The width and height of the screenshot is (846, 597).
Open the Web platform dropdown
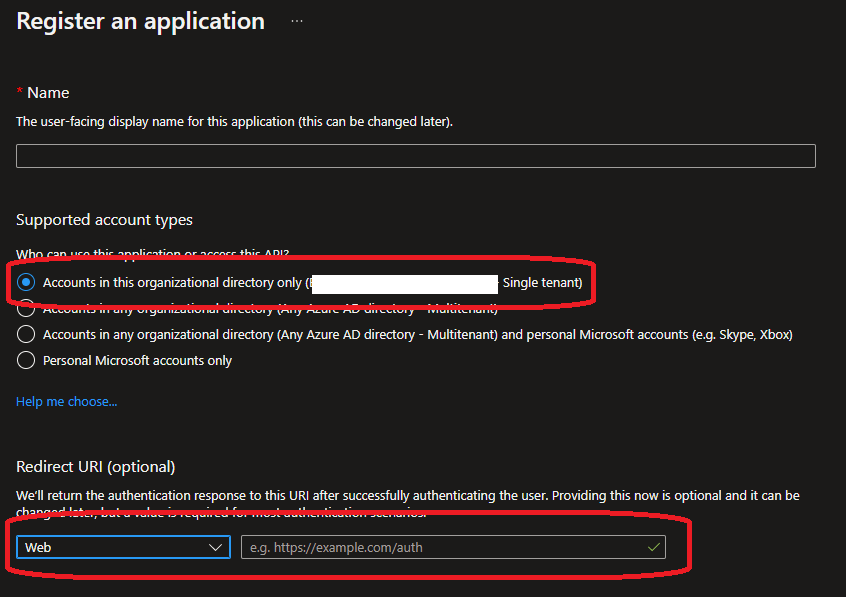click(122, 547)
